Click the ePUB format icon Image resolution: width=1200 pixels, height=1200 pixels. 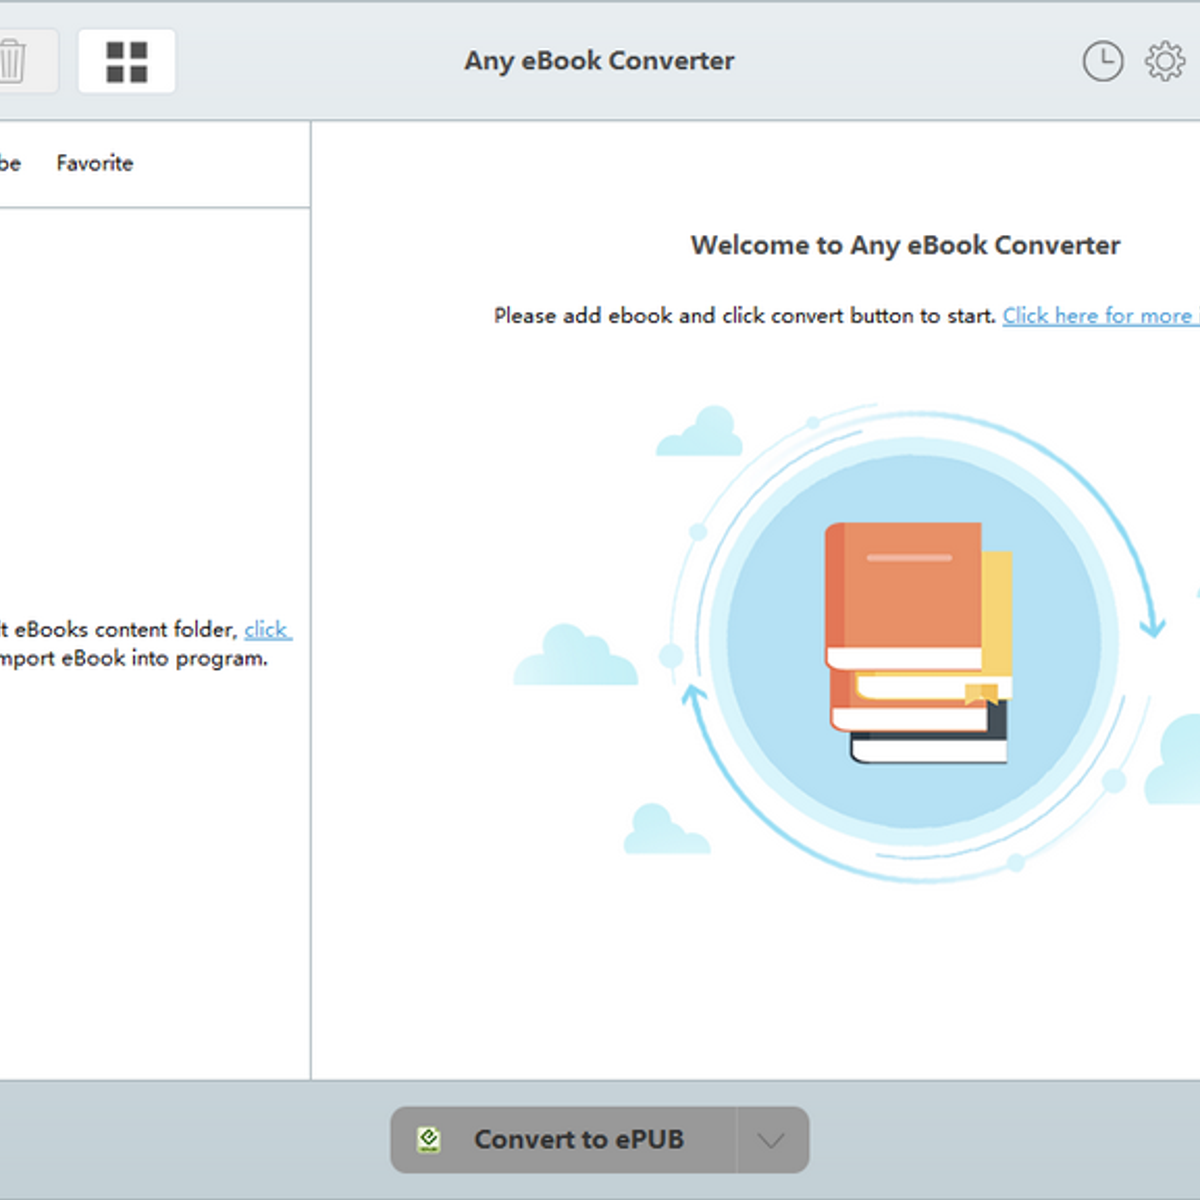click(429, 1140)
